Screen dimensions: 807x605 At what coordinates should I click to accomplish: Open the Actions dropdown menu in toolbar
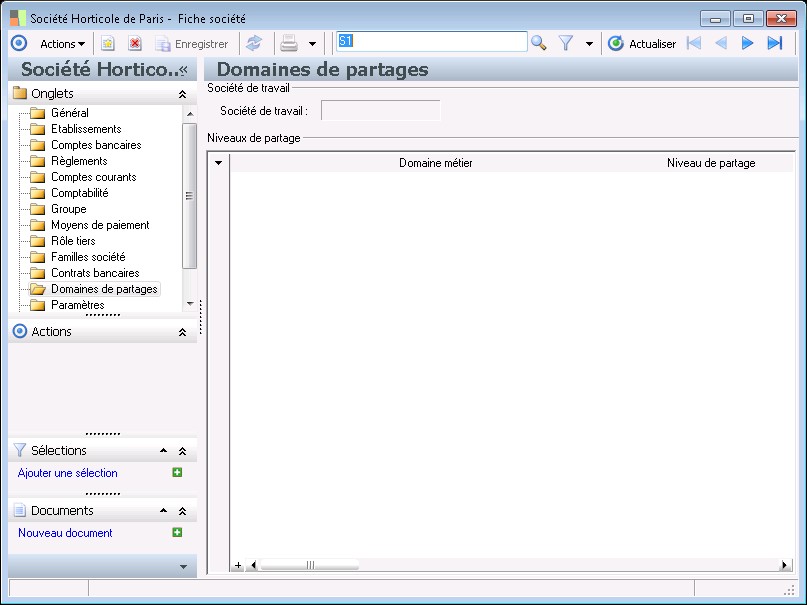pyautogui.click(x=62, y=43)
